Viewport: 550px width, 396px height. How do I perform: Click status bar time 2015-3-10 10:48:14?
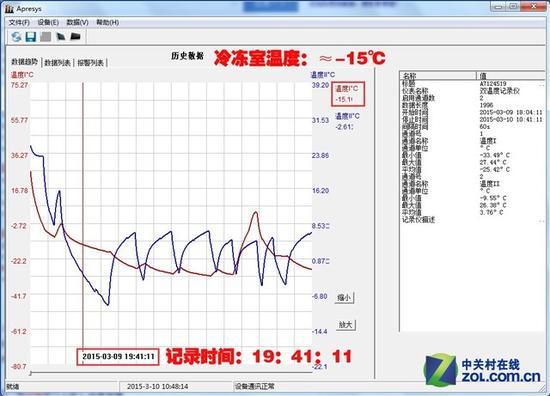(x=157, y=387)
